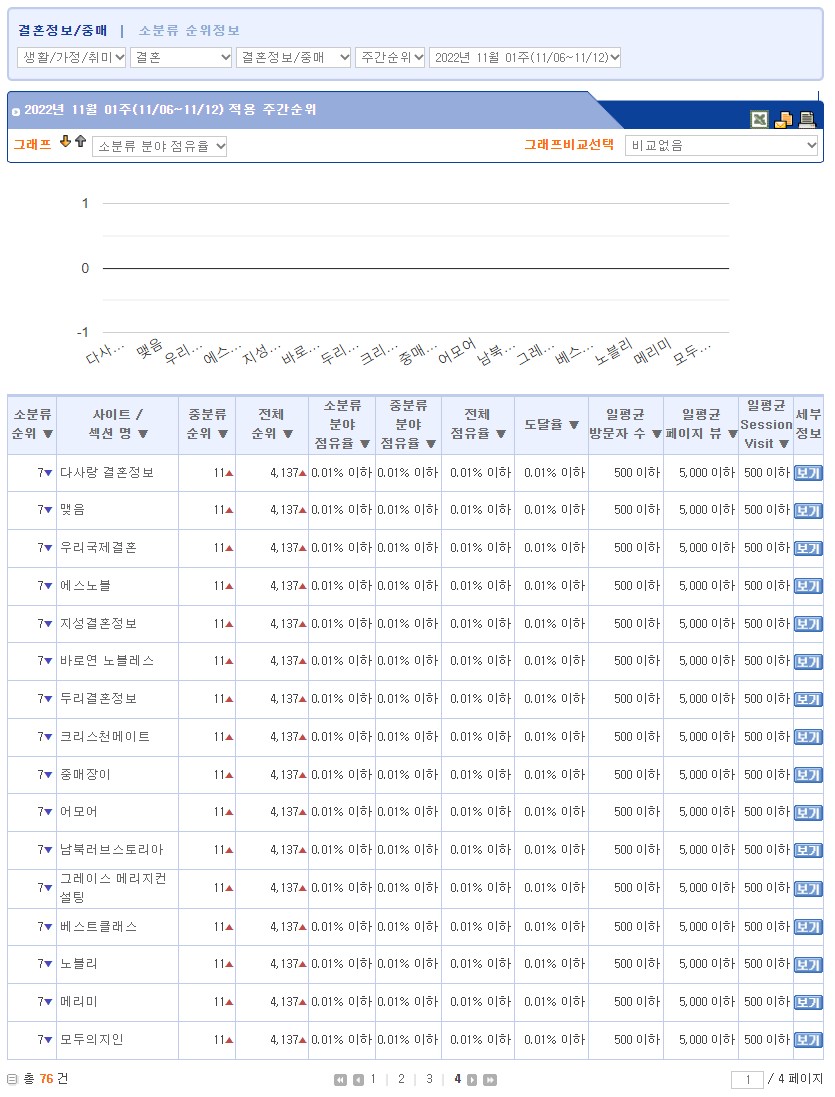
Task: Click the graph down arrow icon
Action: 66,142
